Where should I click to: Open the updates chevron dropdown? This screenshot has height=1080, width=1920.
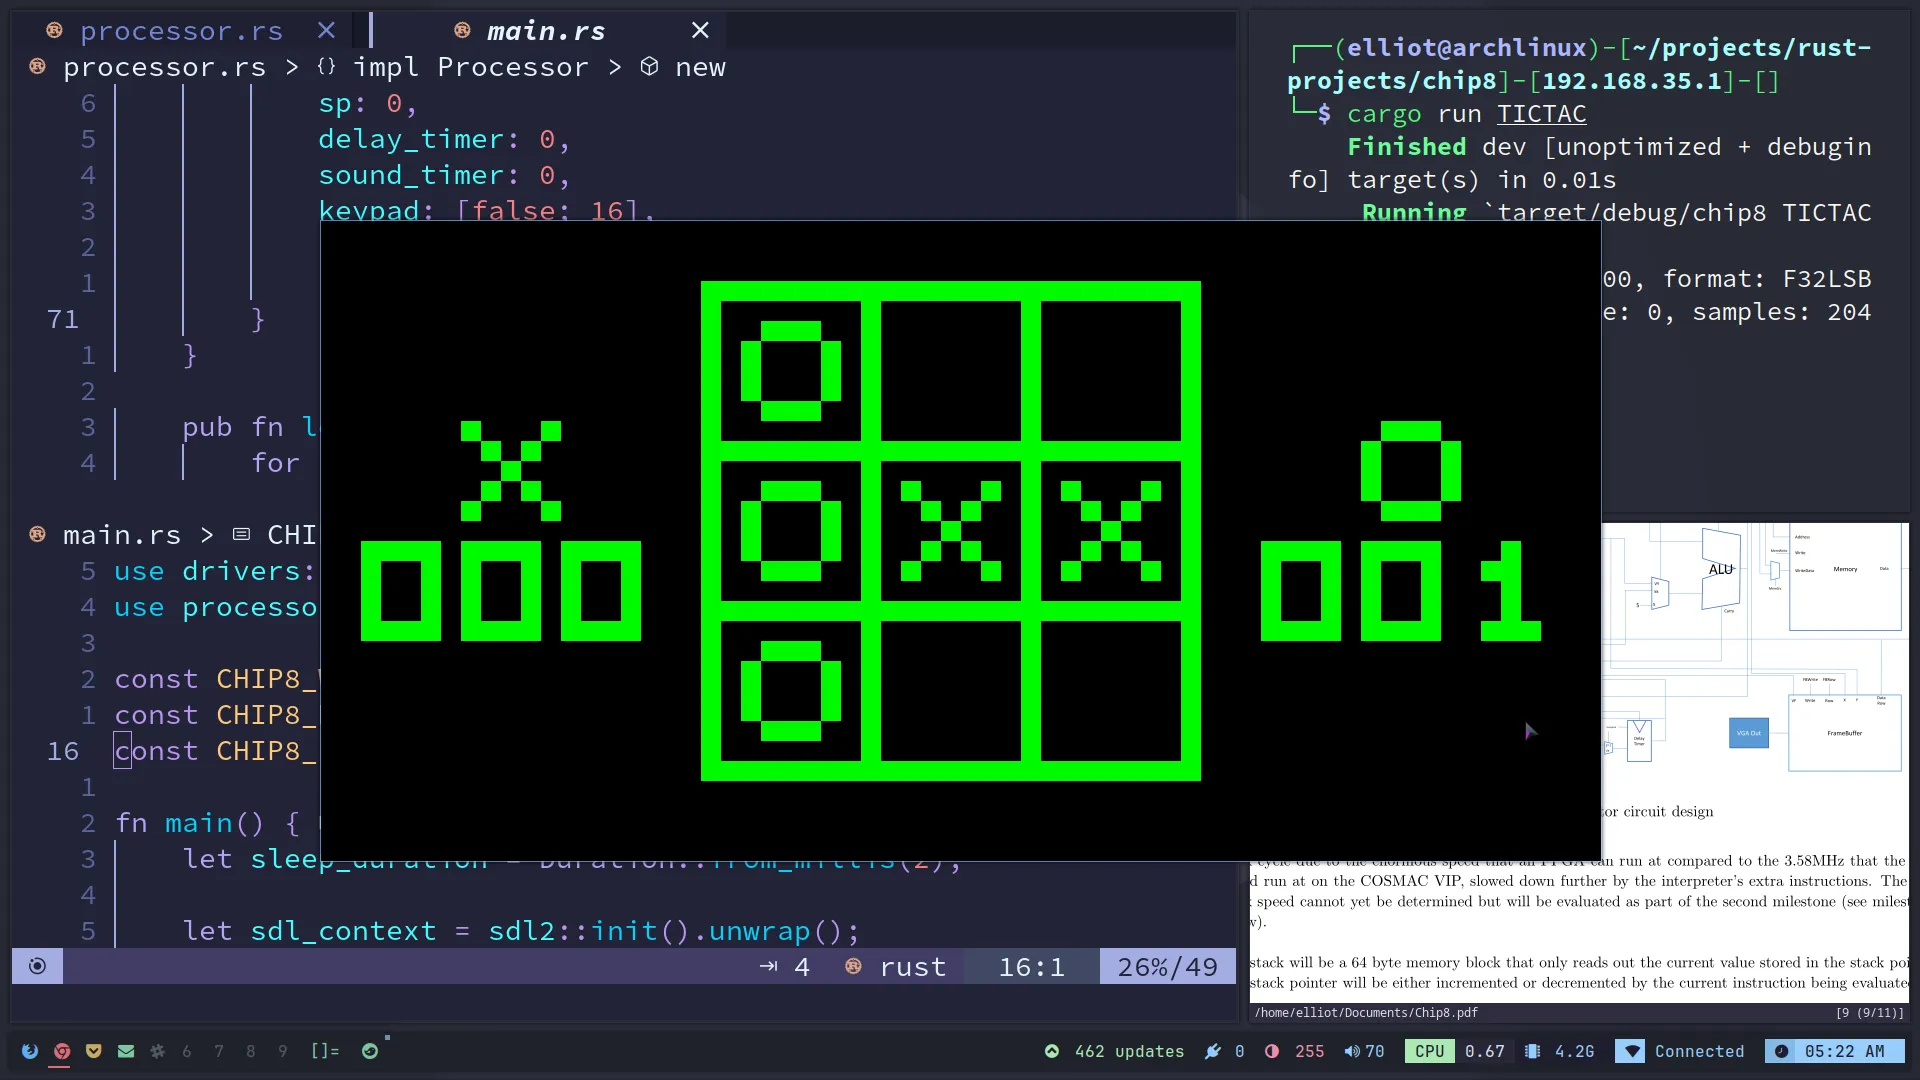pyautogui.click(x=1052, y=1051)
